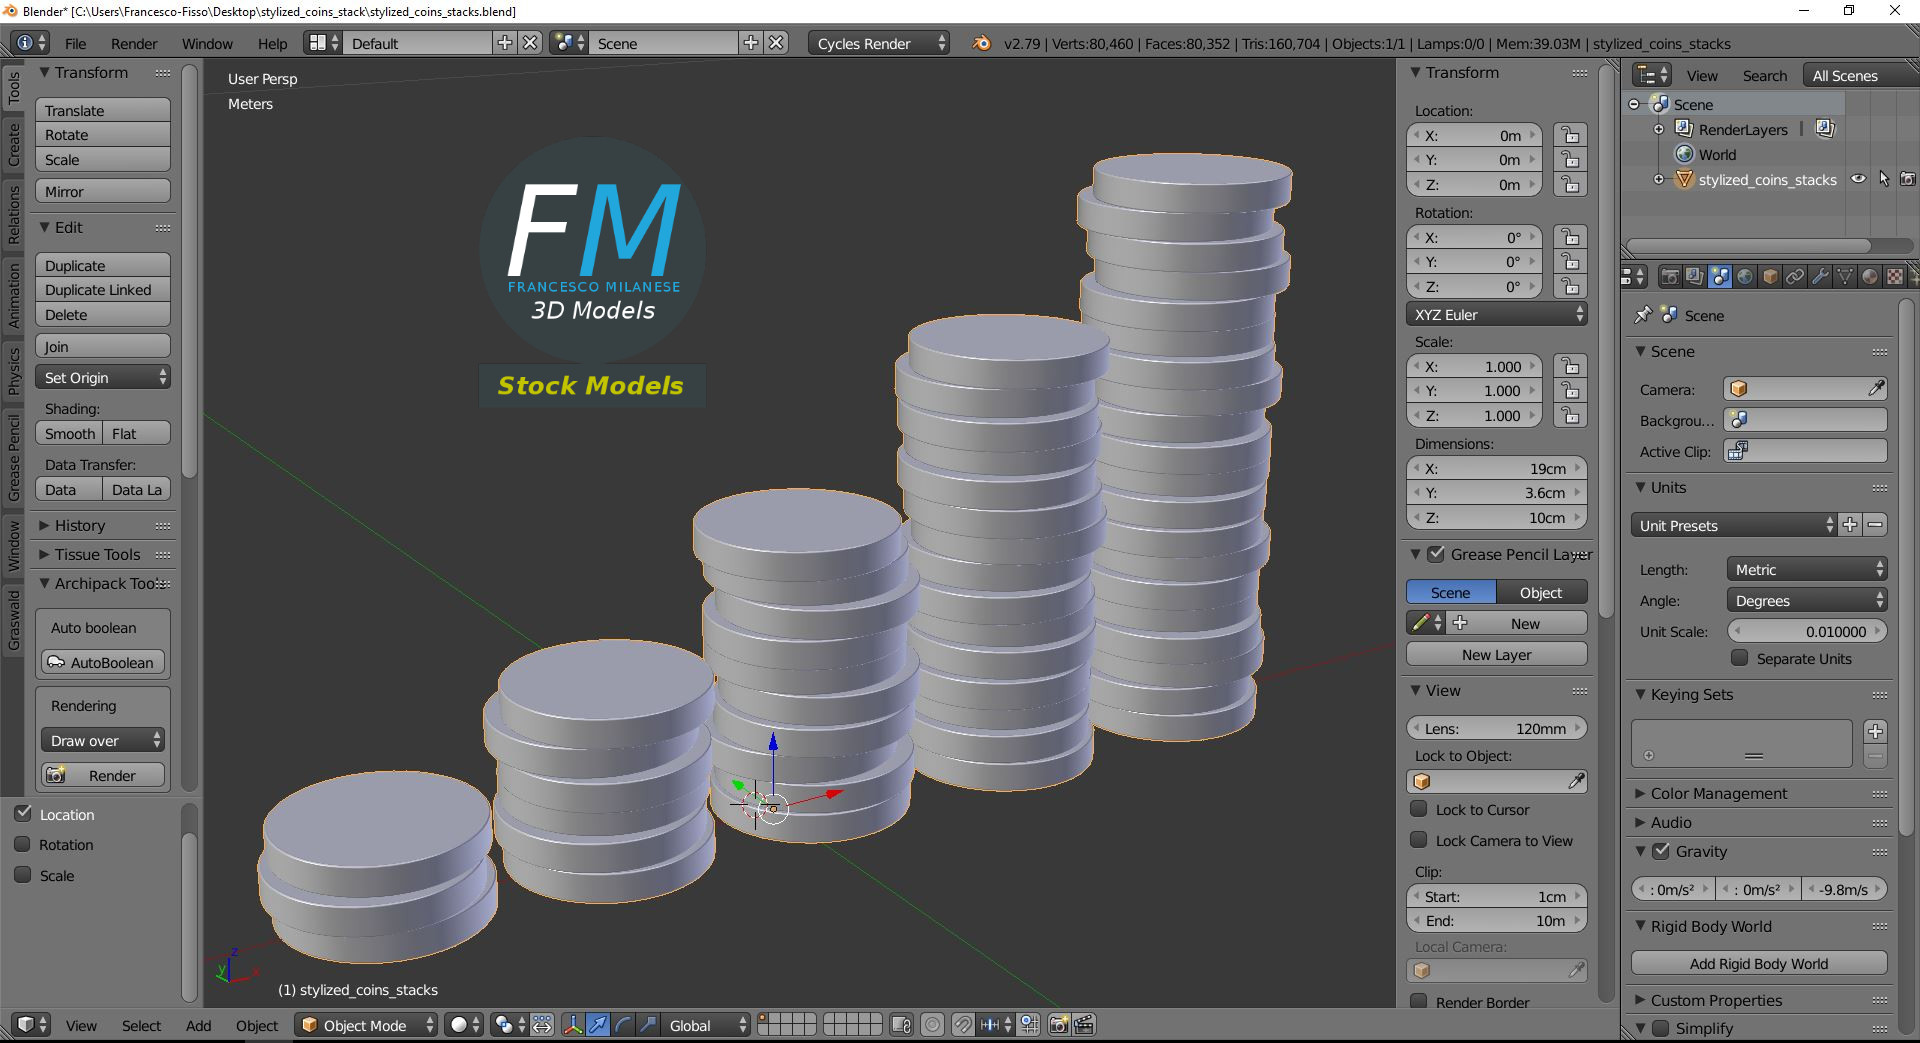Enable Lock Camera to View checkbox
Viewport: 1920px width, 1043px height.
click(x=1418, y=840)
